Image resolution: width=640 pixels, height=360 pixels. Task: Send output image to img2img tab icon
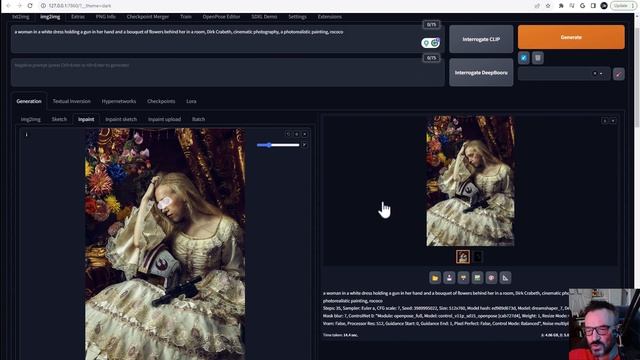[x=477, y=278]
